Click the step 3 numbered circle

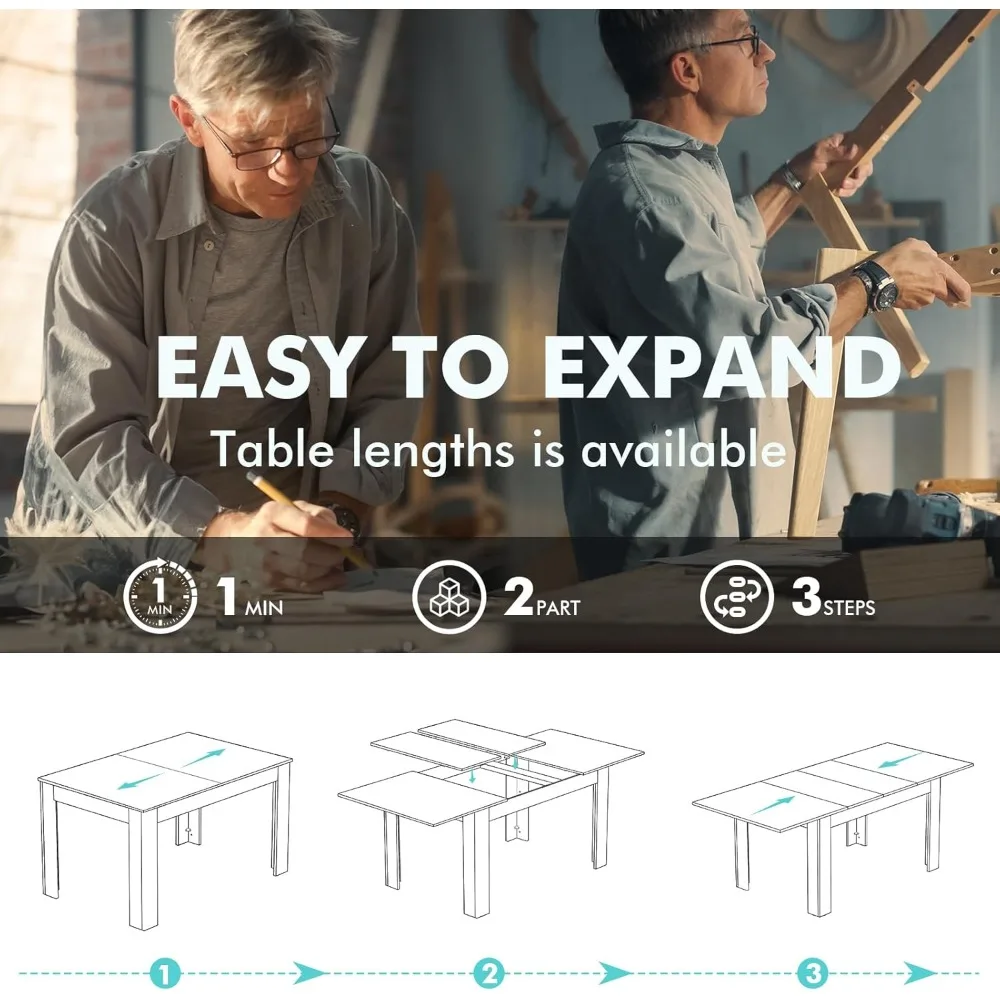(813, 974)
